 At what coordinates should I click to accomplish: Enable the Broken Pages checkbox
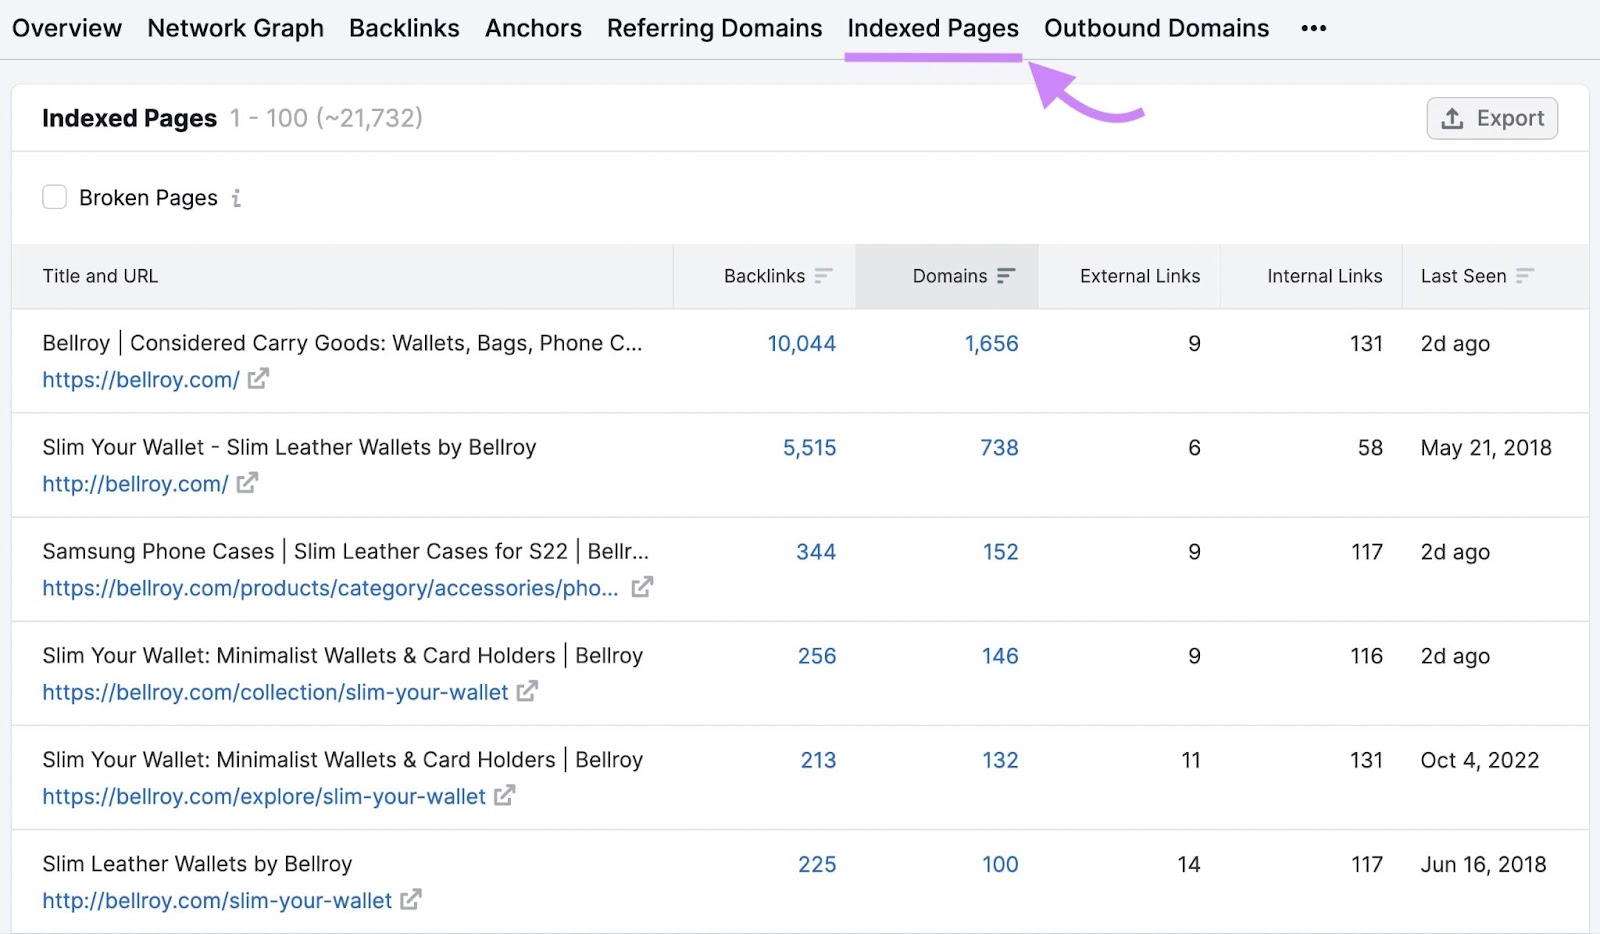[55, 197]
